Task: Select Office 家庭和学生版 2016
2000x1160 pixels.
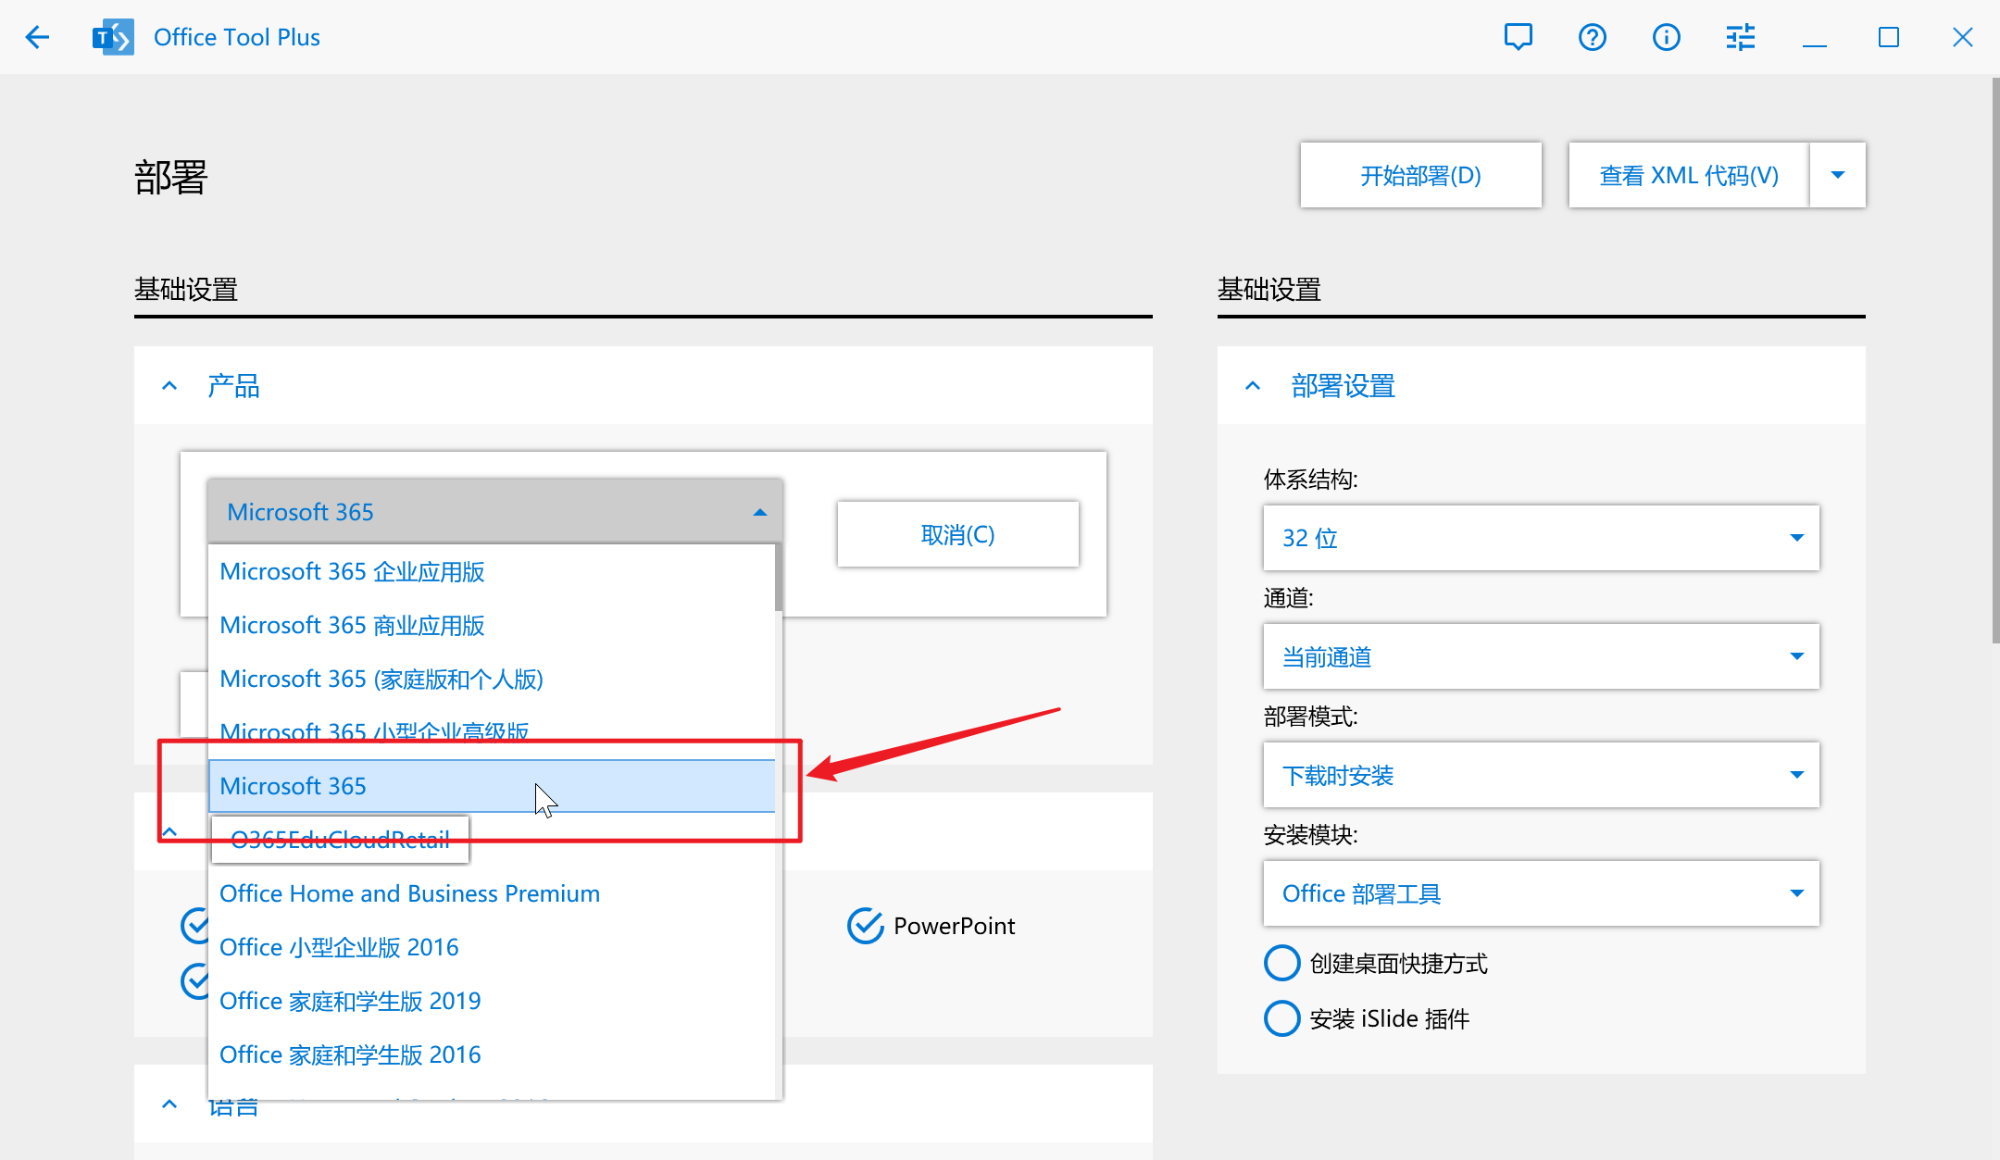Action: pos(491,1055)
